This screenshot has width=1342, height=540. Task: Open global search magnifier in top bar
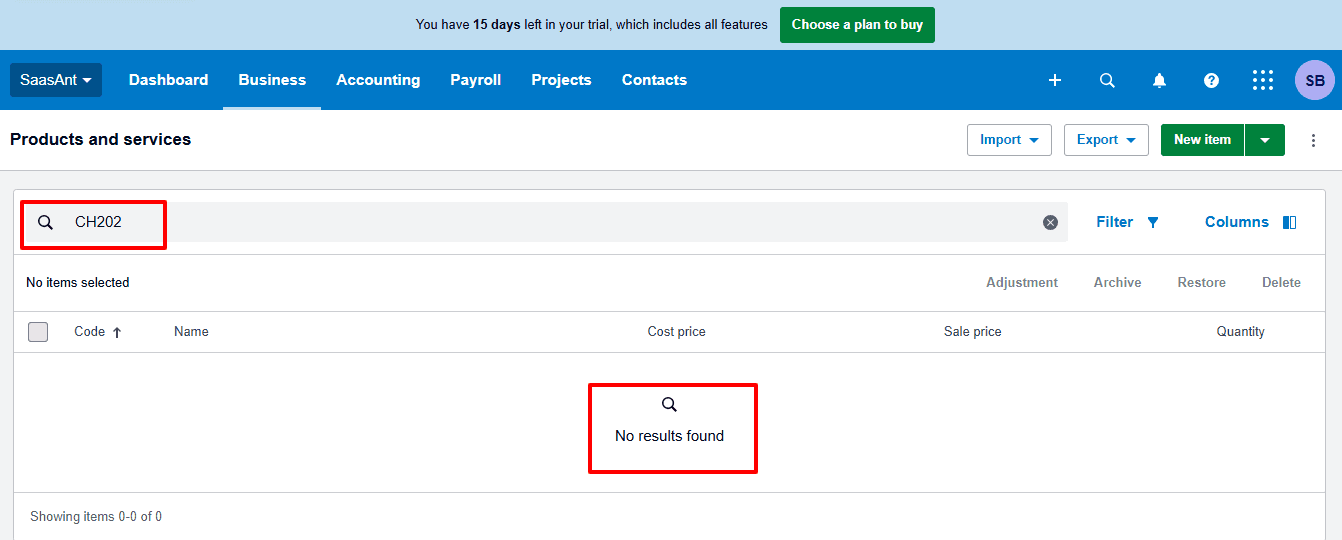point(1107,80)
